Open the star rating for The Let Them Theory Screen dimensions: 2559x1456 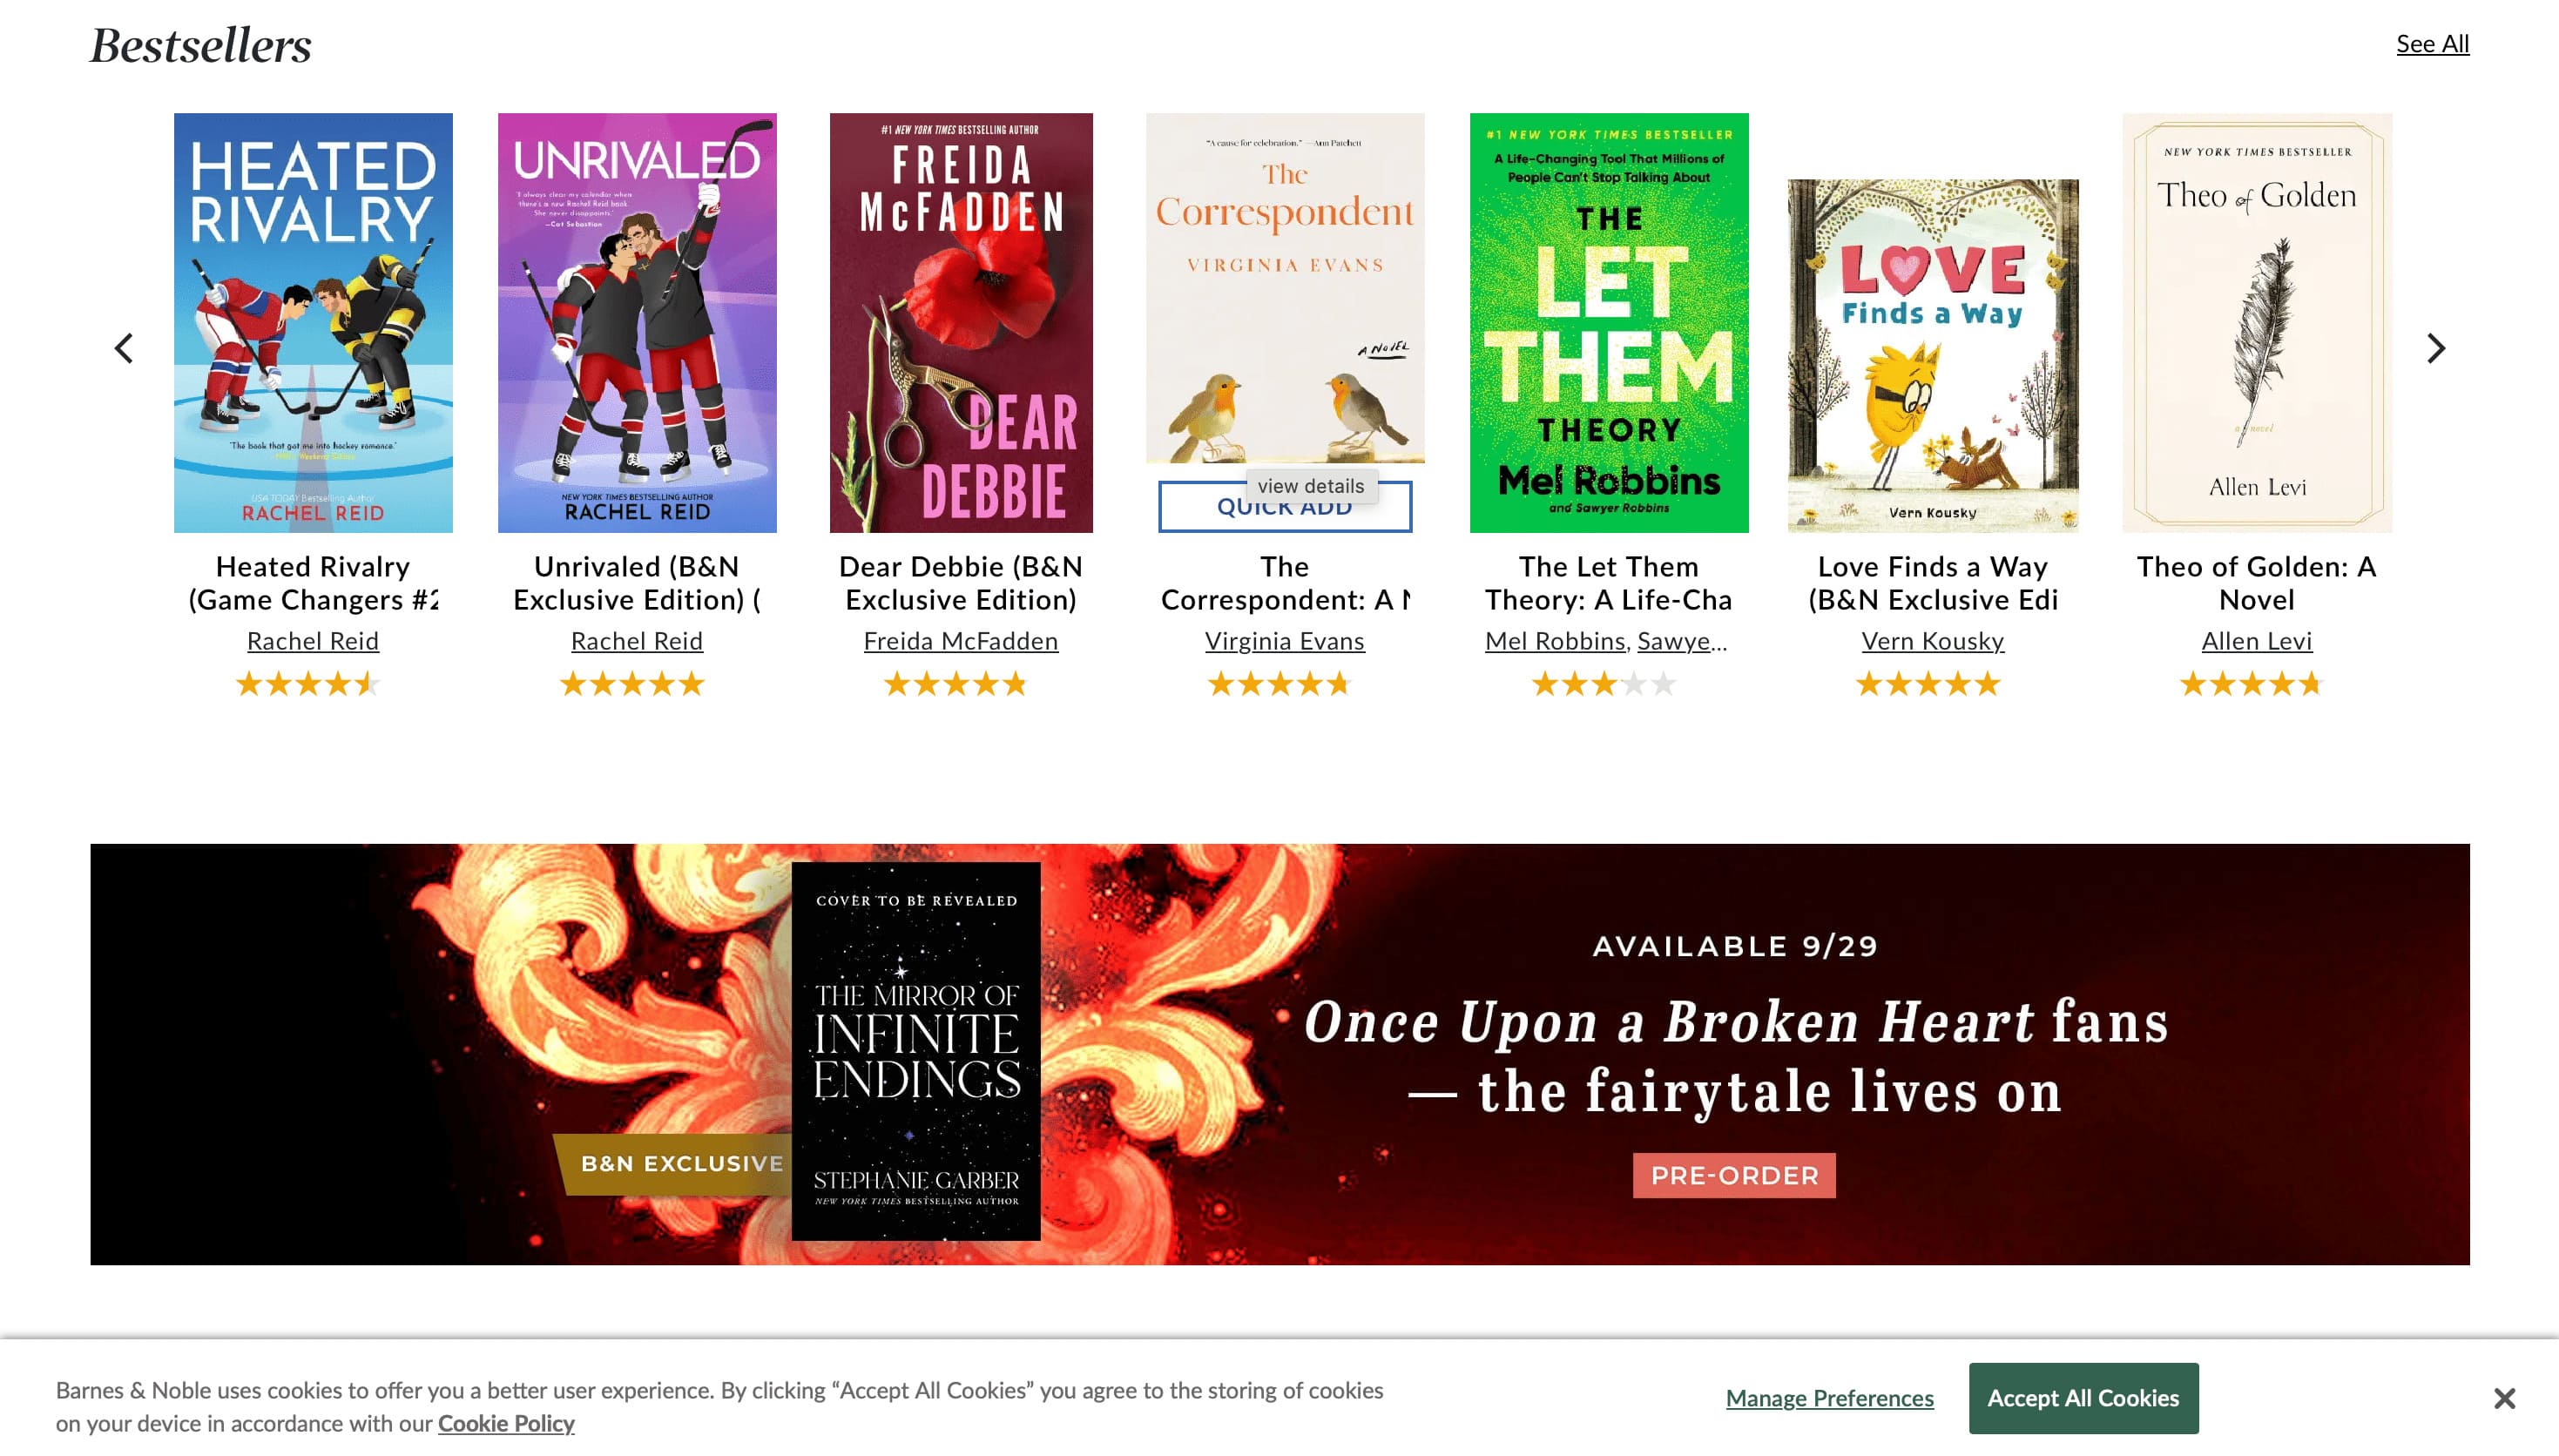(1604, 684)
